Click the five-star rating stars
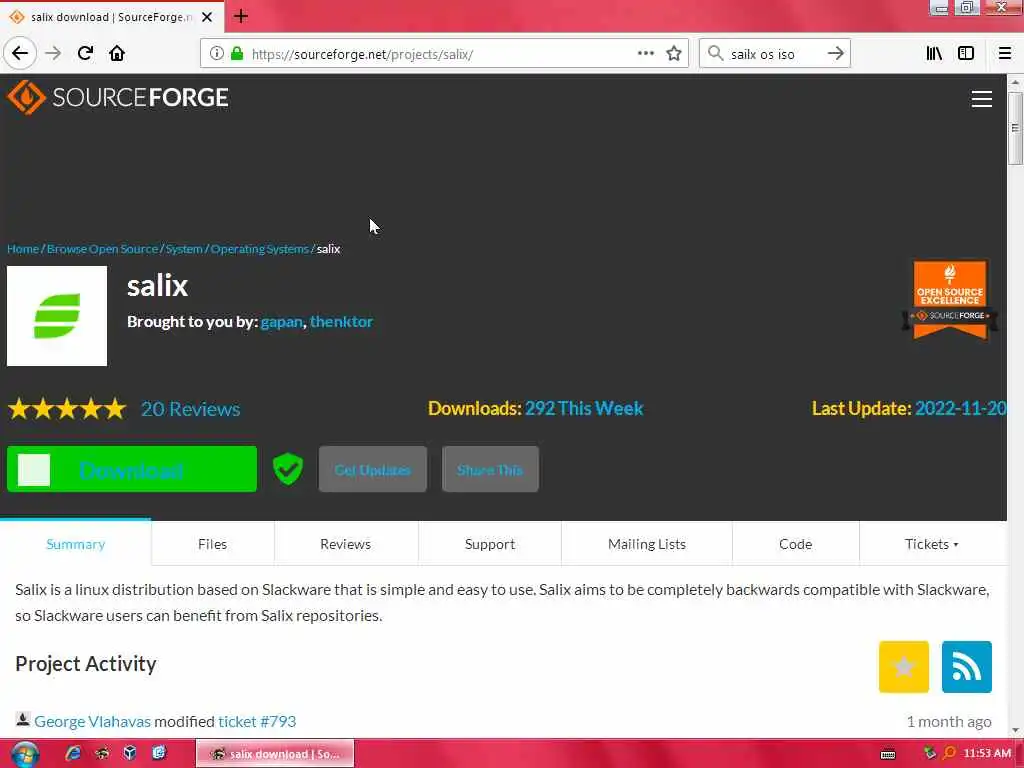This screenshot has width=1024, height=768. tap(67, 409)
